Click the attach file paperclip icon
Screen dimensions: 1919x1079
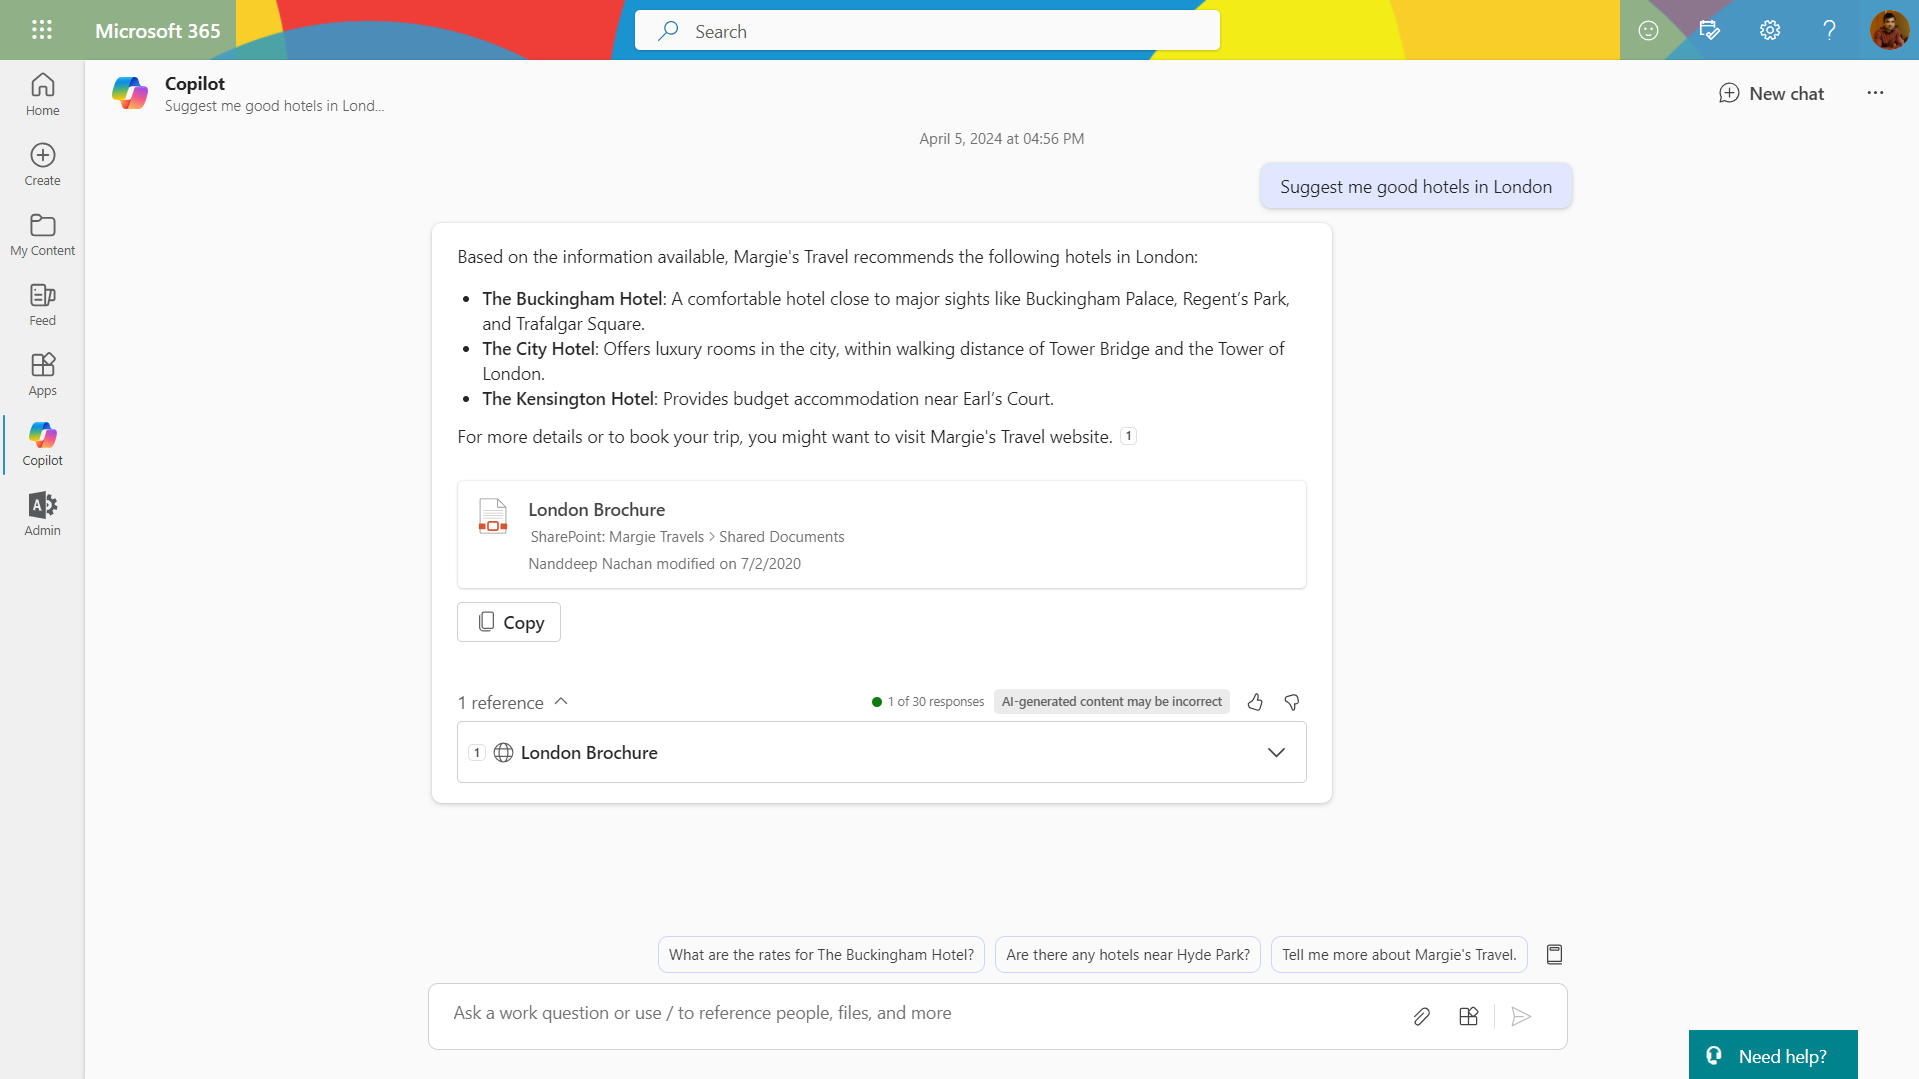coord(1421,1016)
